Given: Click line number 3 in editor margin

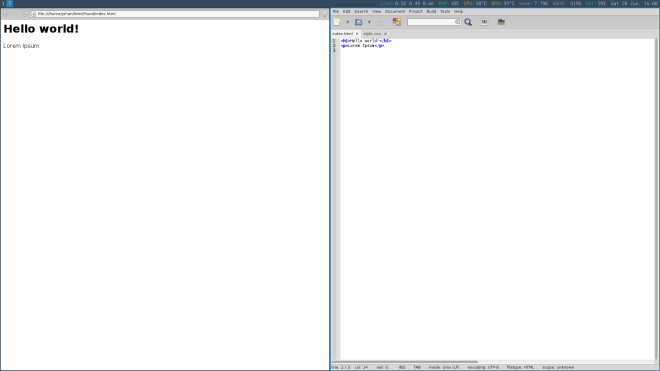Looking at the screenshot, I should click(x=334, y=51).
